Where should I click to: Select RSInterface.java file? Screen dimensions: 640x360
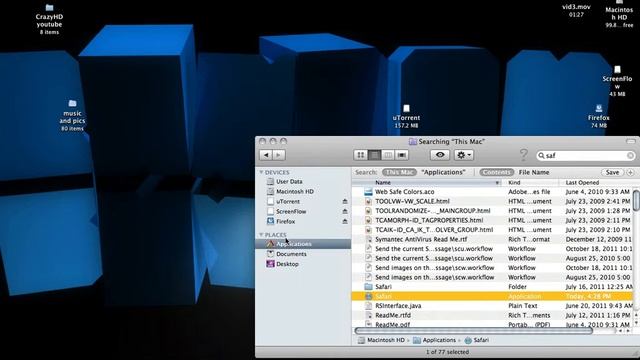492,306
